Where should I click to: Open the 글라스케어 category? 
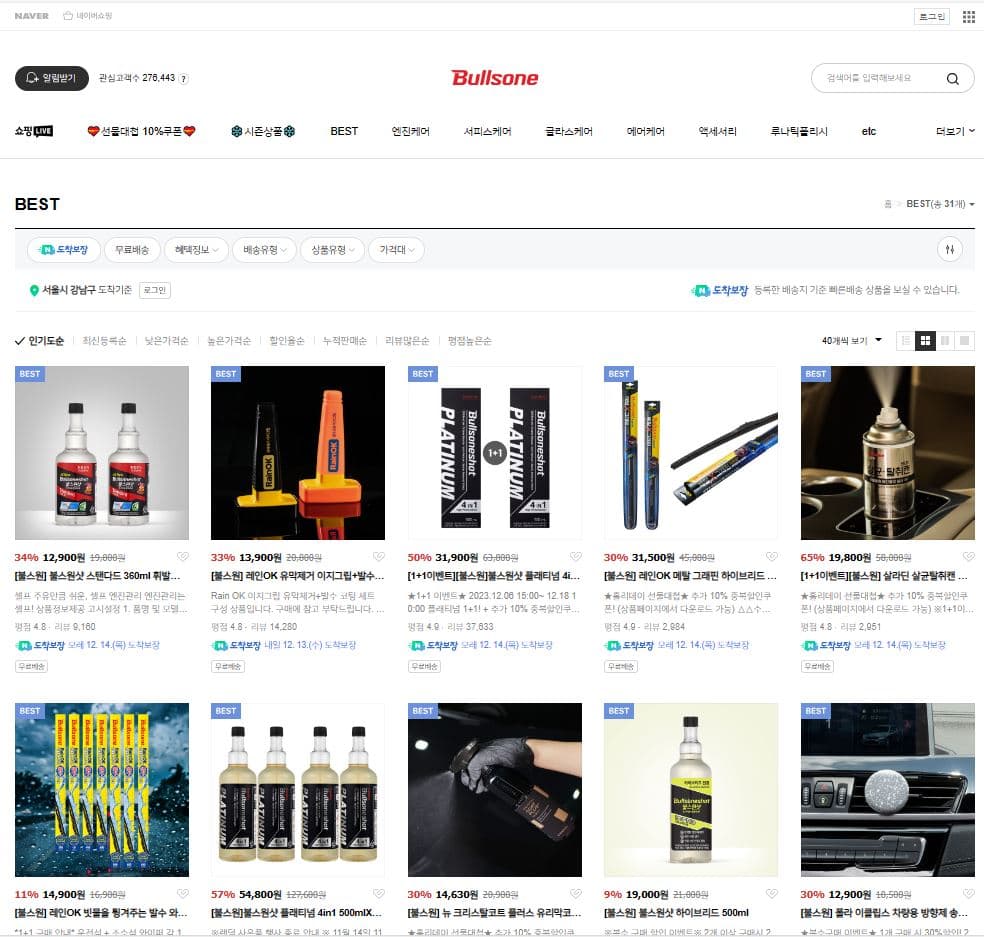(569, 131)
